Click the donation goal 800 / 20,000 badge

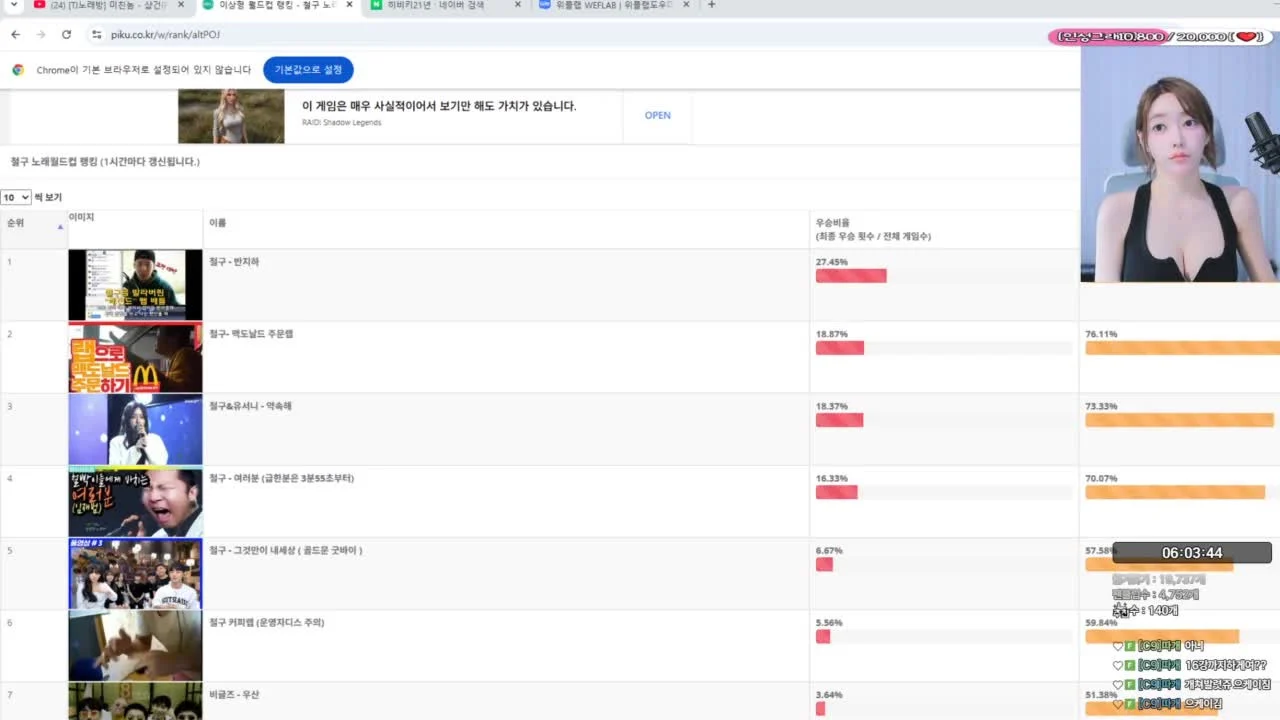click(1160, 37)
